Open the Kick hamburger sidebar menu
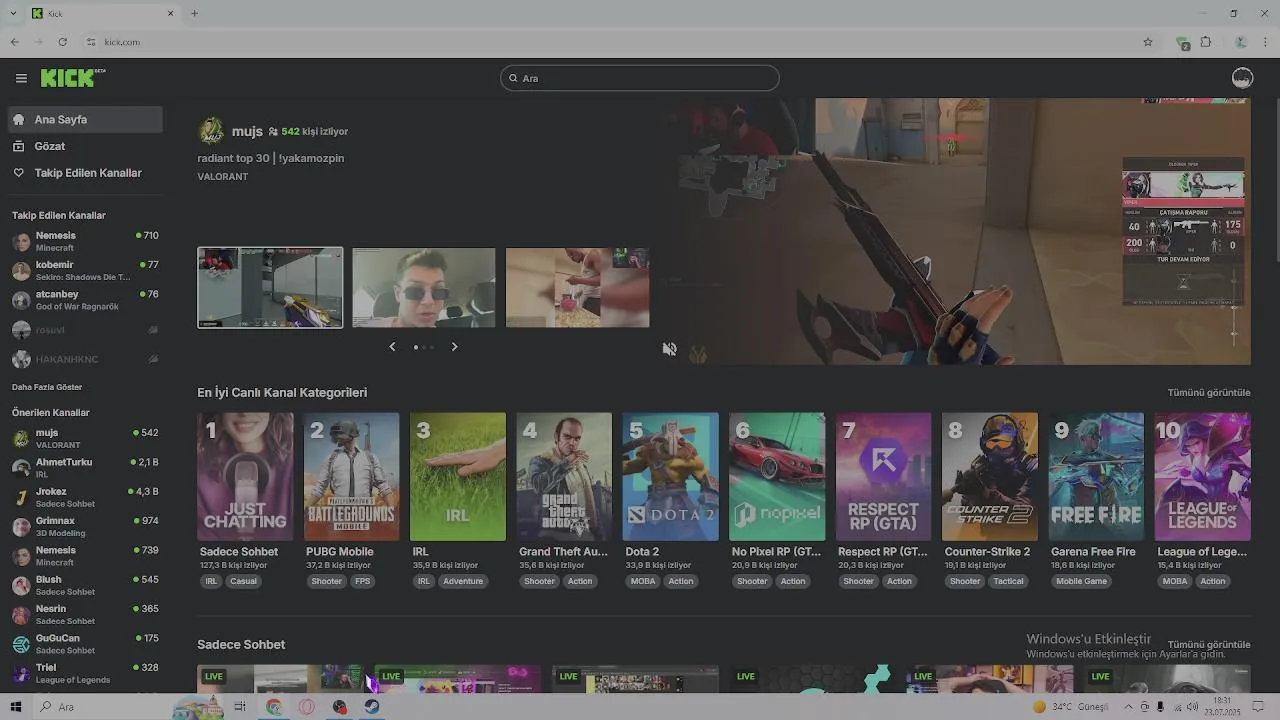The height and width of the screenshot is (720, 1280). click(x=21, y=78)
